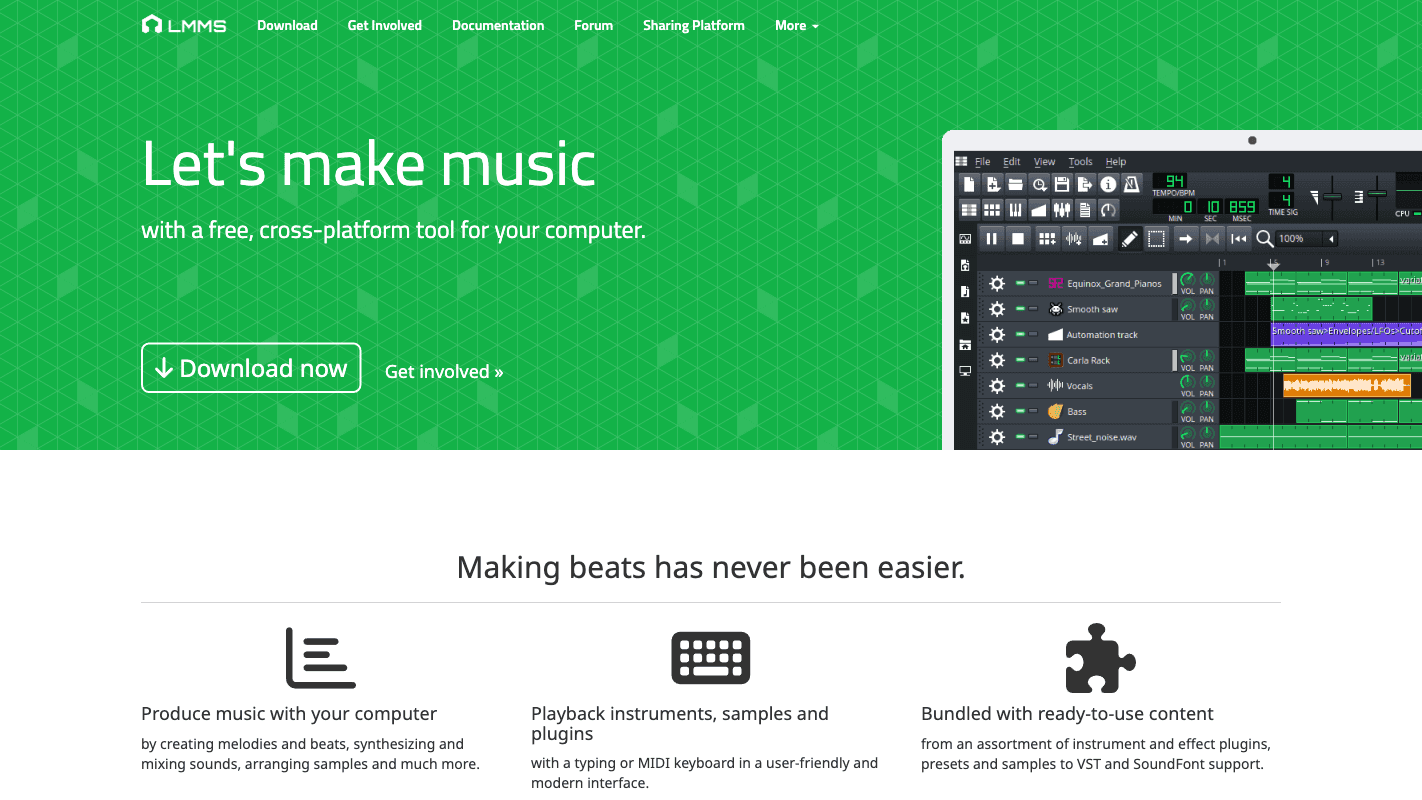Click the Stop button in the song editor
The width and height of the screenshot is (1422, 800).
[x=1018, y=239]
